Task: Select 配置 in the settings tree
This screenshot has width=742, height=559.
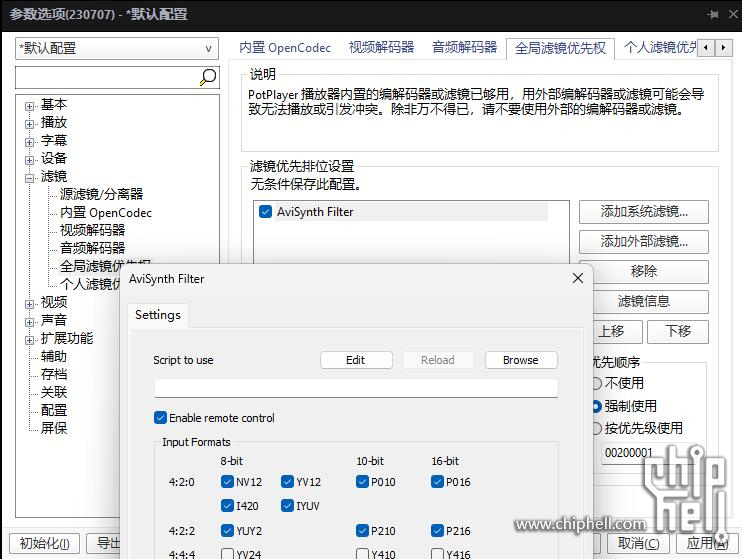Action: tap(53, 410)
